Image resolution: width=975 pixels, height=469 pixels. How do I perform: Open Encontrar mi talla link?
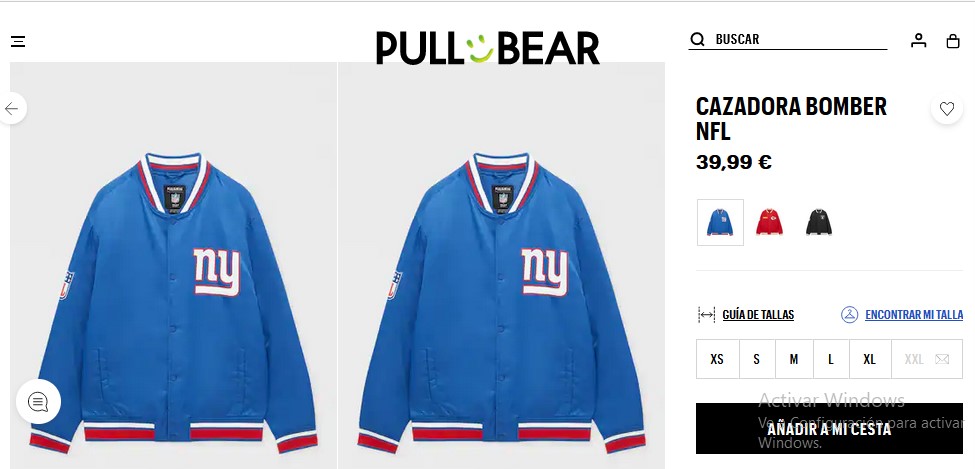click(913, 315)
